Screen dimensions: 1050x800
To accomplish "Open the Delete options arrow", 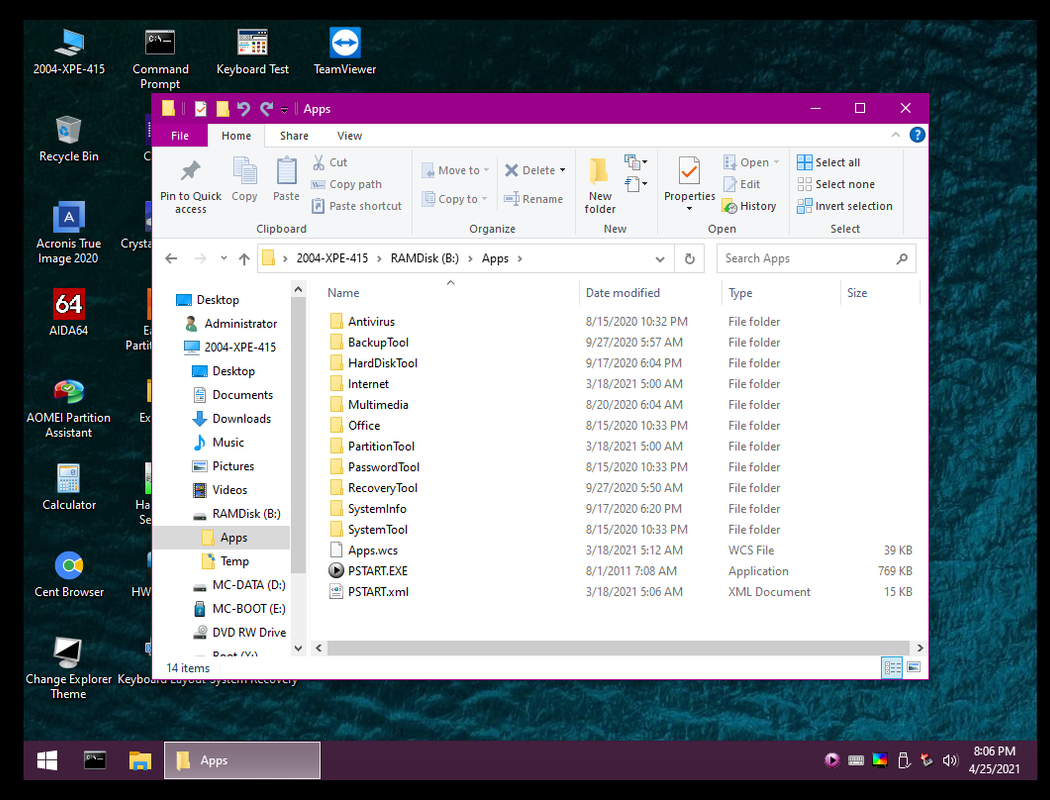I will coord(562,170).
